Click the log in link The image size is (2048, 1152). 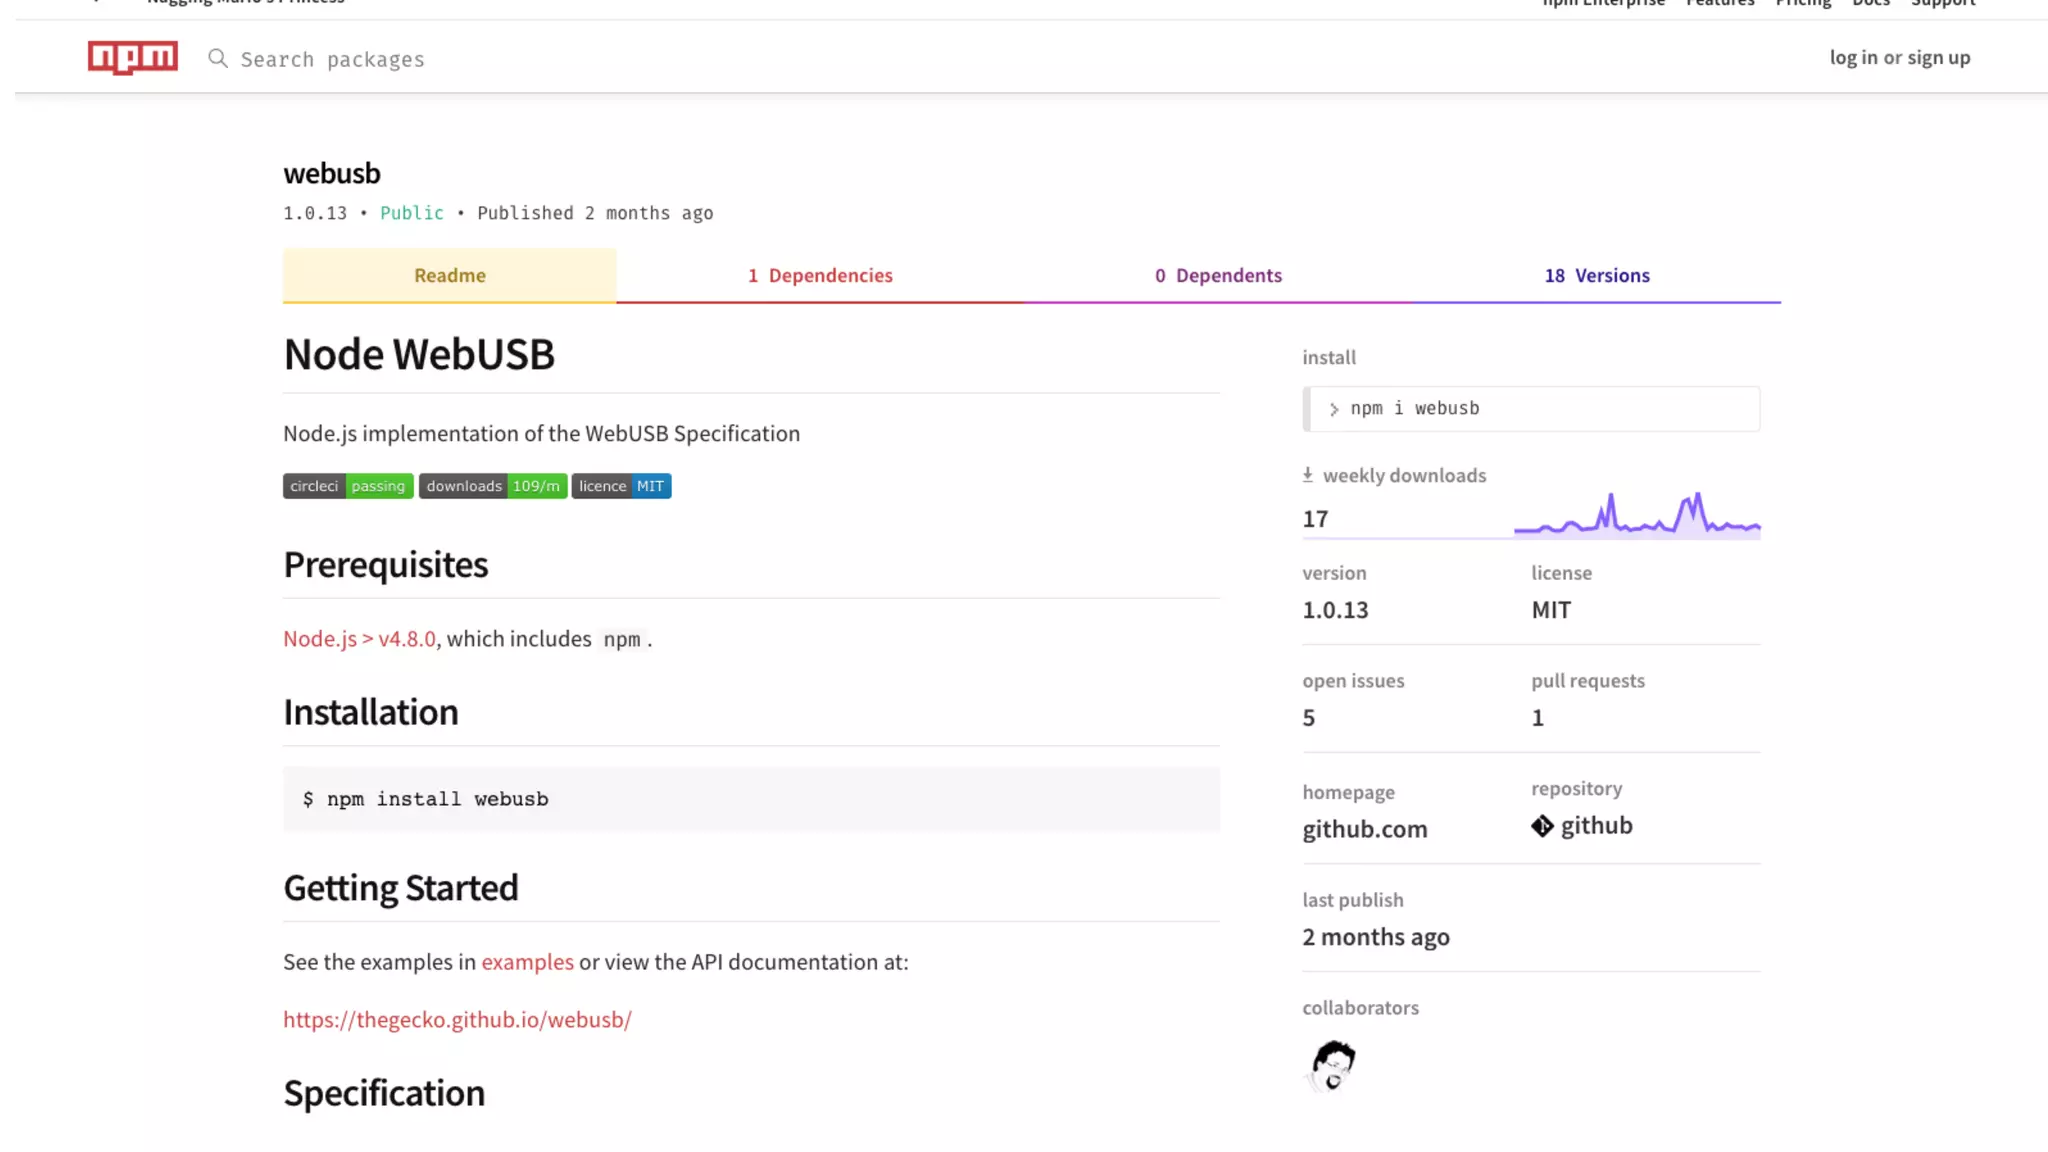[1853, 57]
